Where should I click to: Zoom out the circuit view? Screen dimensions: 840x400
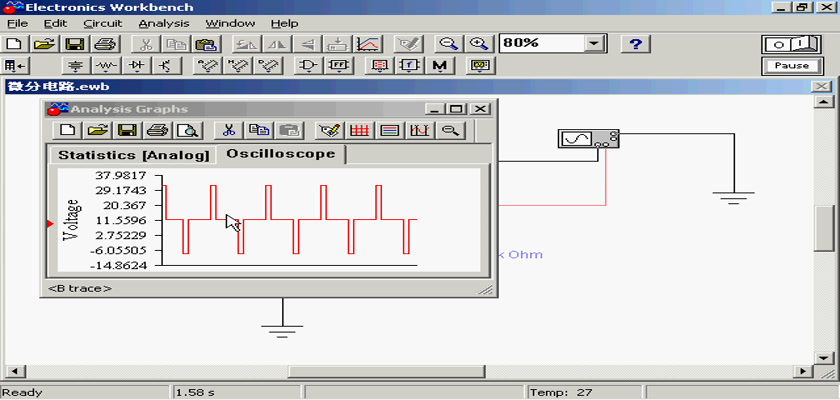pos(448,44)
